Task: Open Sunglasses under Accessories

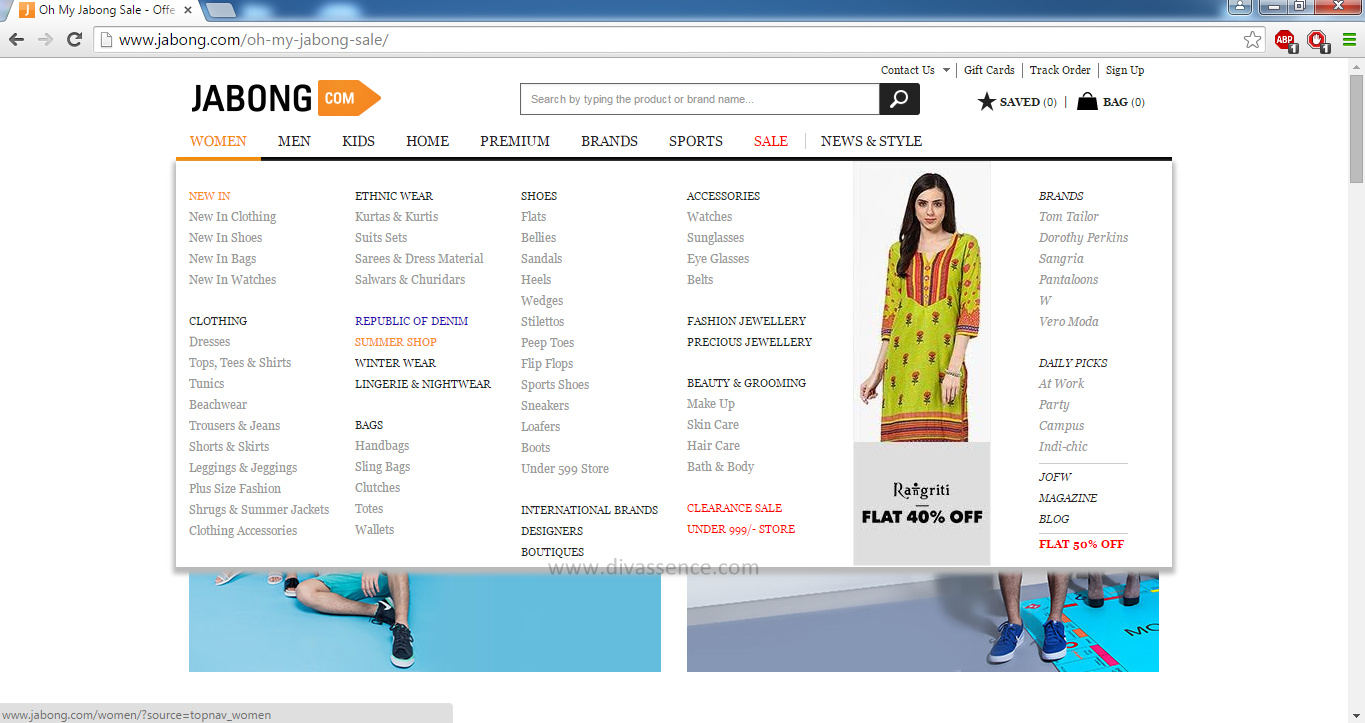Action: (x=715, y=238)
